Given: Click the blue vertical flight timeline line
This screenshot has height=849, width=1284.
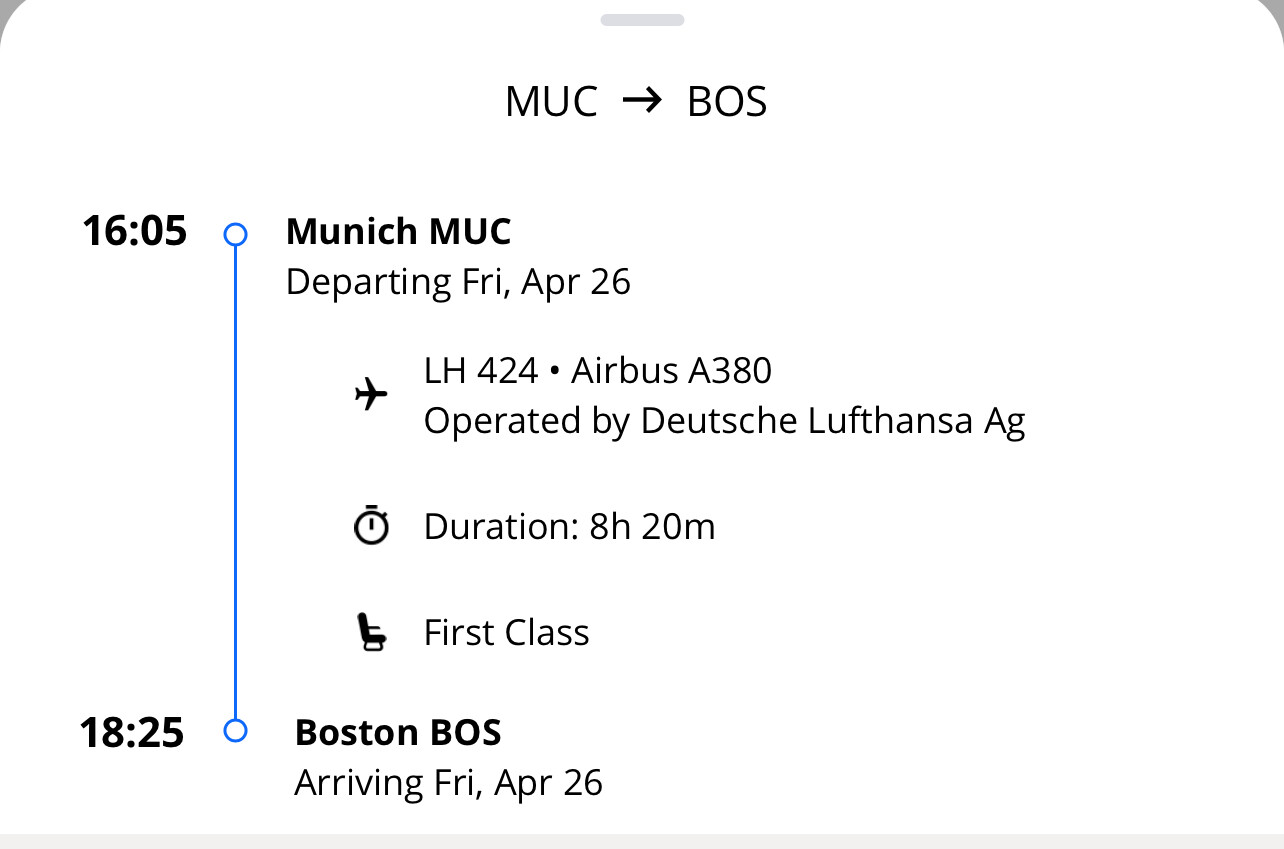Looking at the screenshot, I should tap(235, 480).
